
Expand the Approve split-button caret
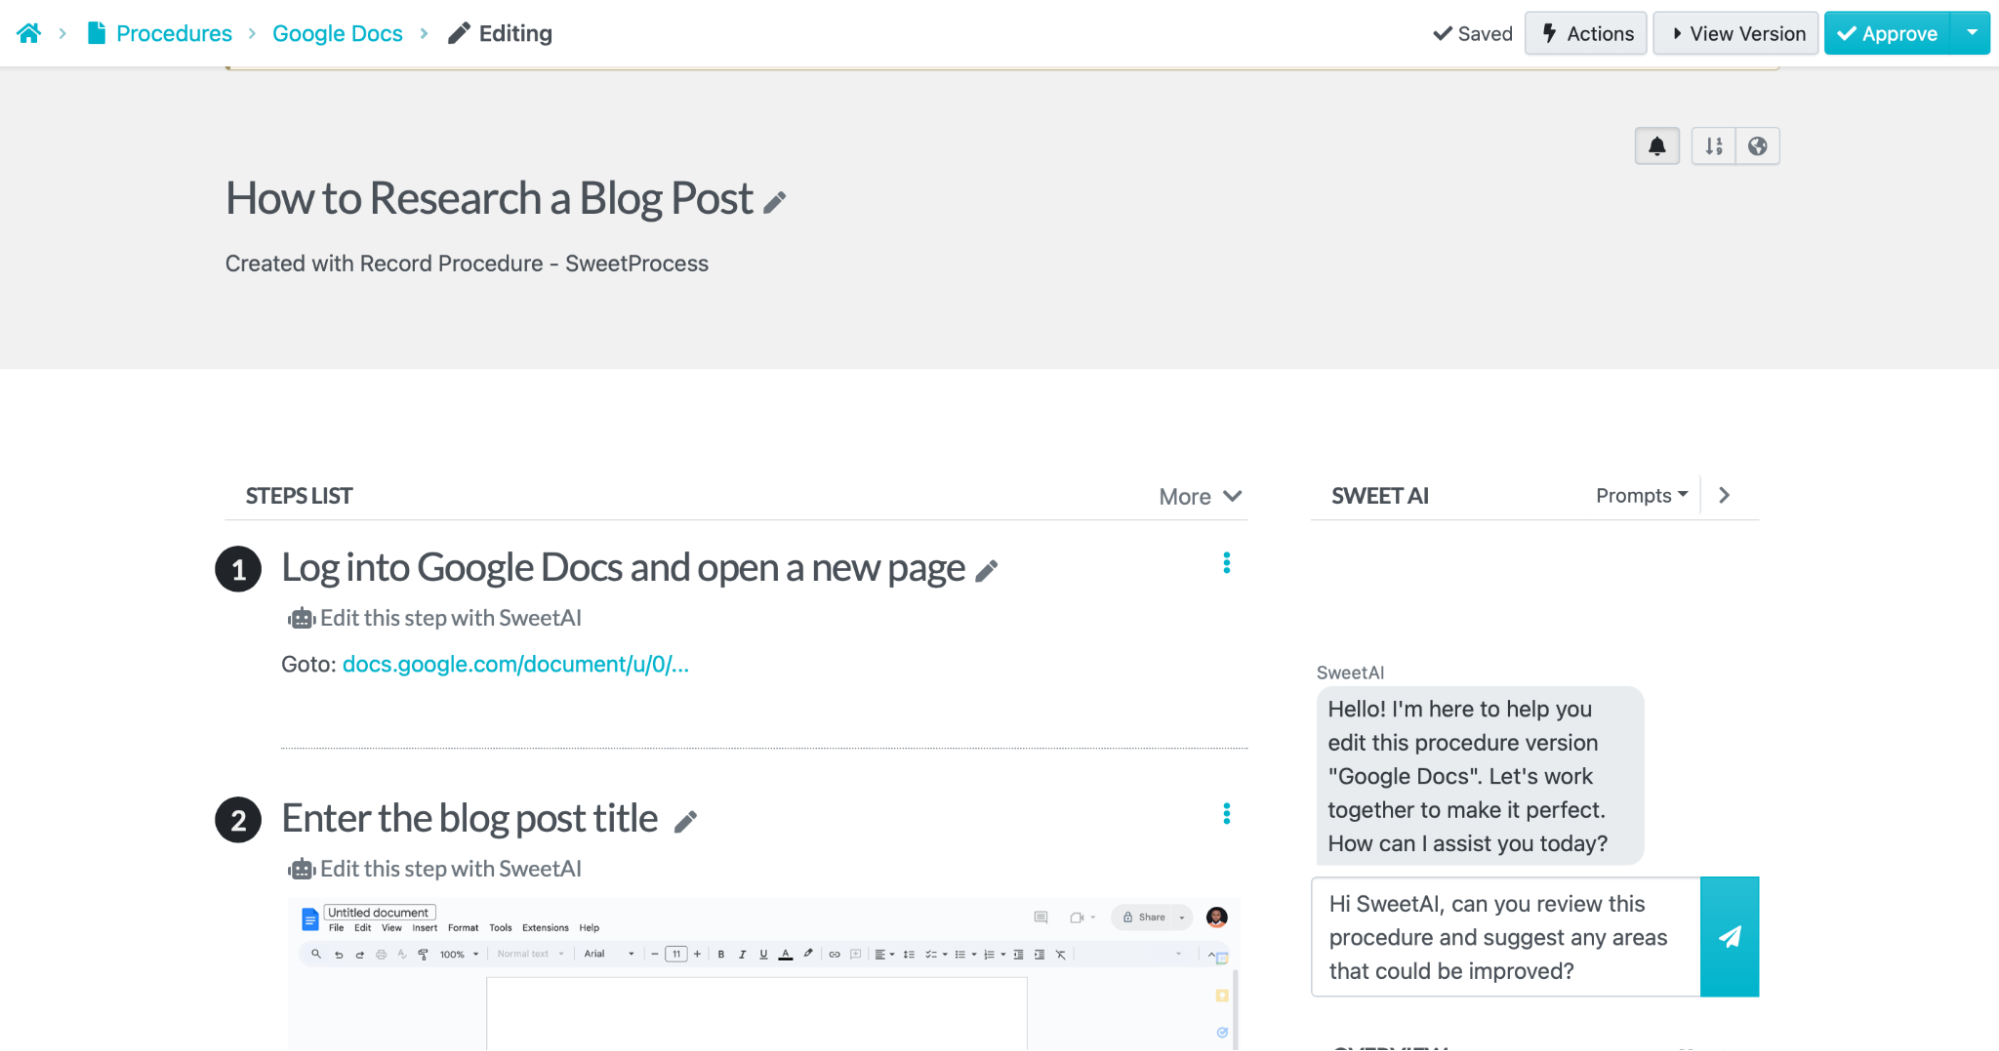point(1971,33)
